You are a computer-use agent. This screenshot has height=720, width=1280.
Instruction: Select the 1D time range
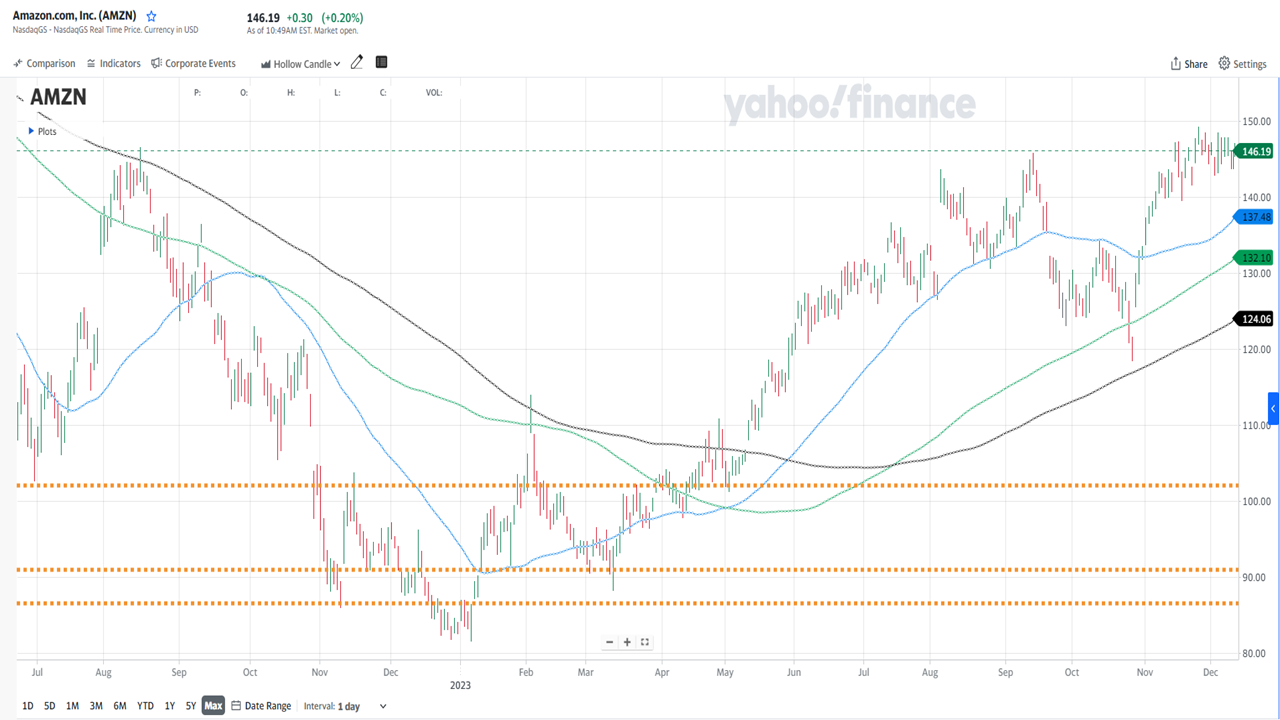coord(27,706)
